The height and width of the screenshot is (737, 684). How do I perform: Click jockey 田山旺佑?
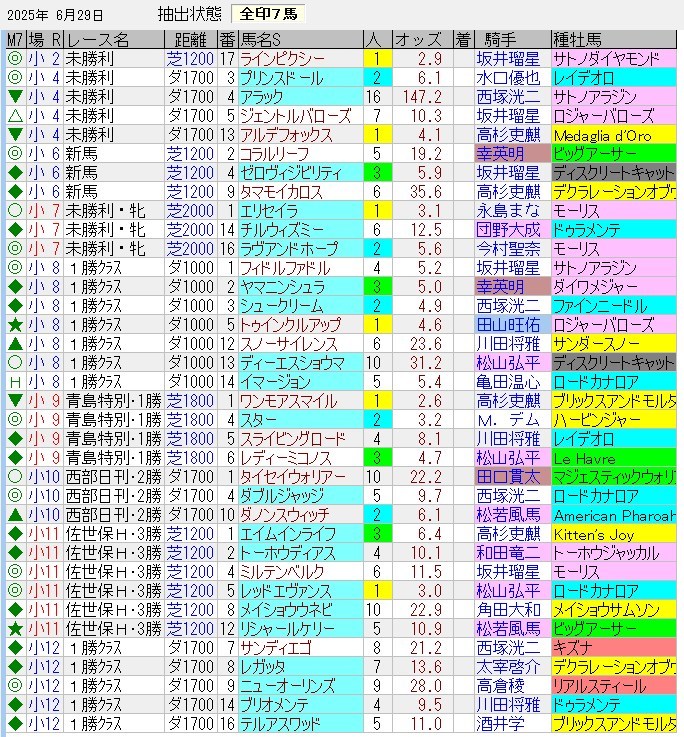click(x=508, y=324)
